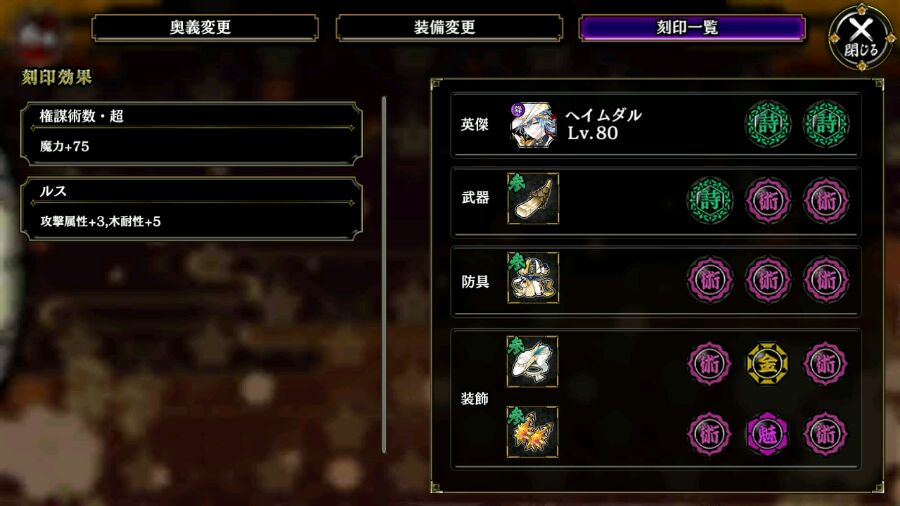Click the ヘイムダル hero portrait
The width and height of the screenshot is (900, 506).
click(x=533, y=124)
